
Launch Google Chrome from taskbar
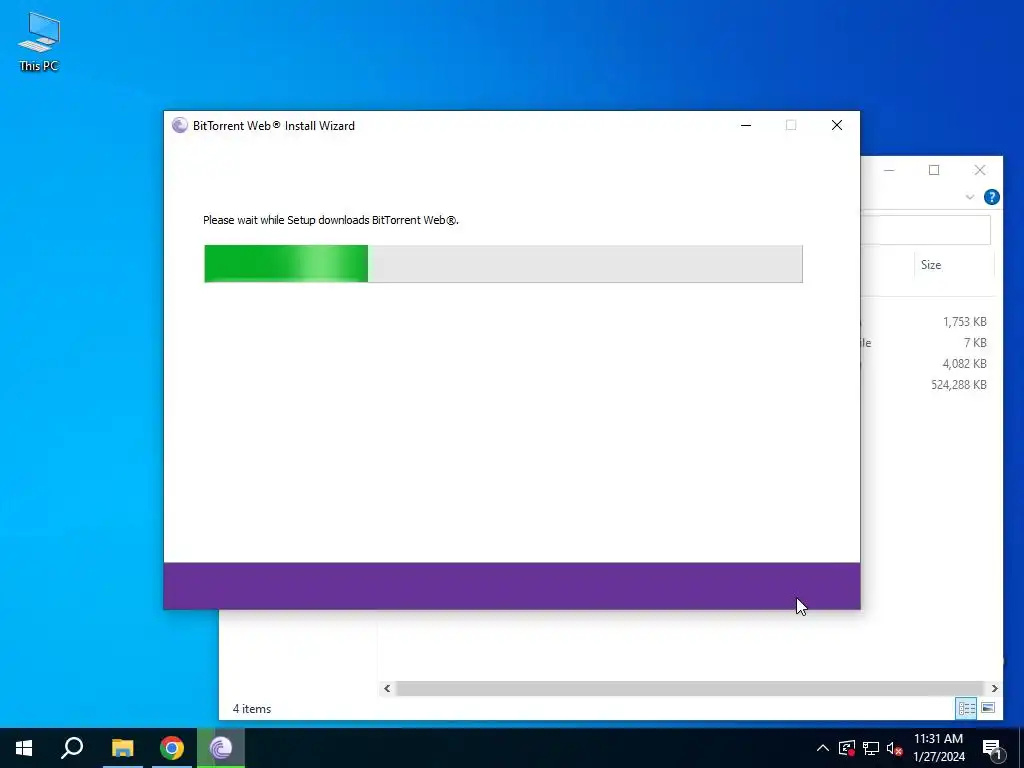pos(172,748)
